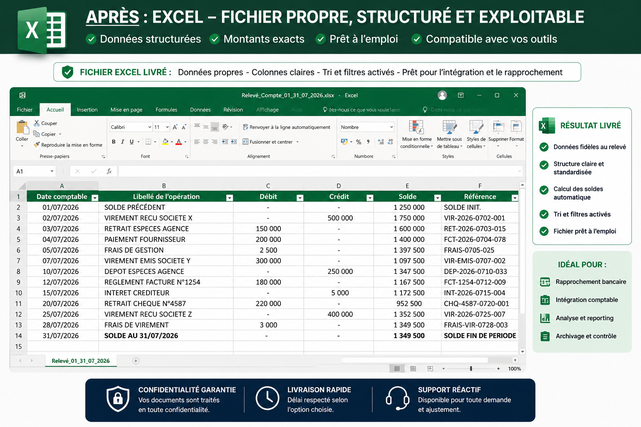
Task: Click the Coller paste icon
Action: 22,127
